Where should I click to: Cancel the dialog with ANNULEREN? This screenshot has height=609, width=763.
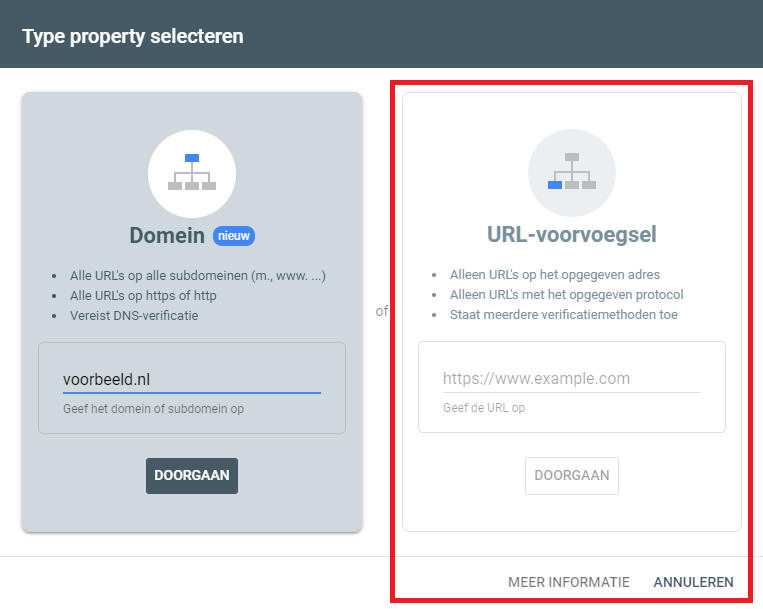tap(694, 582)
